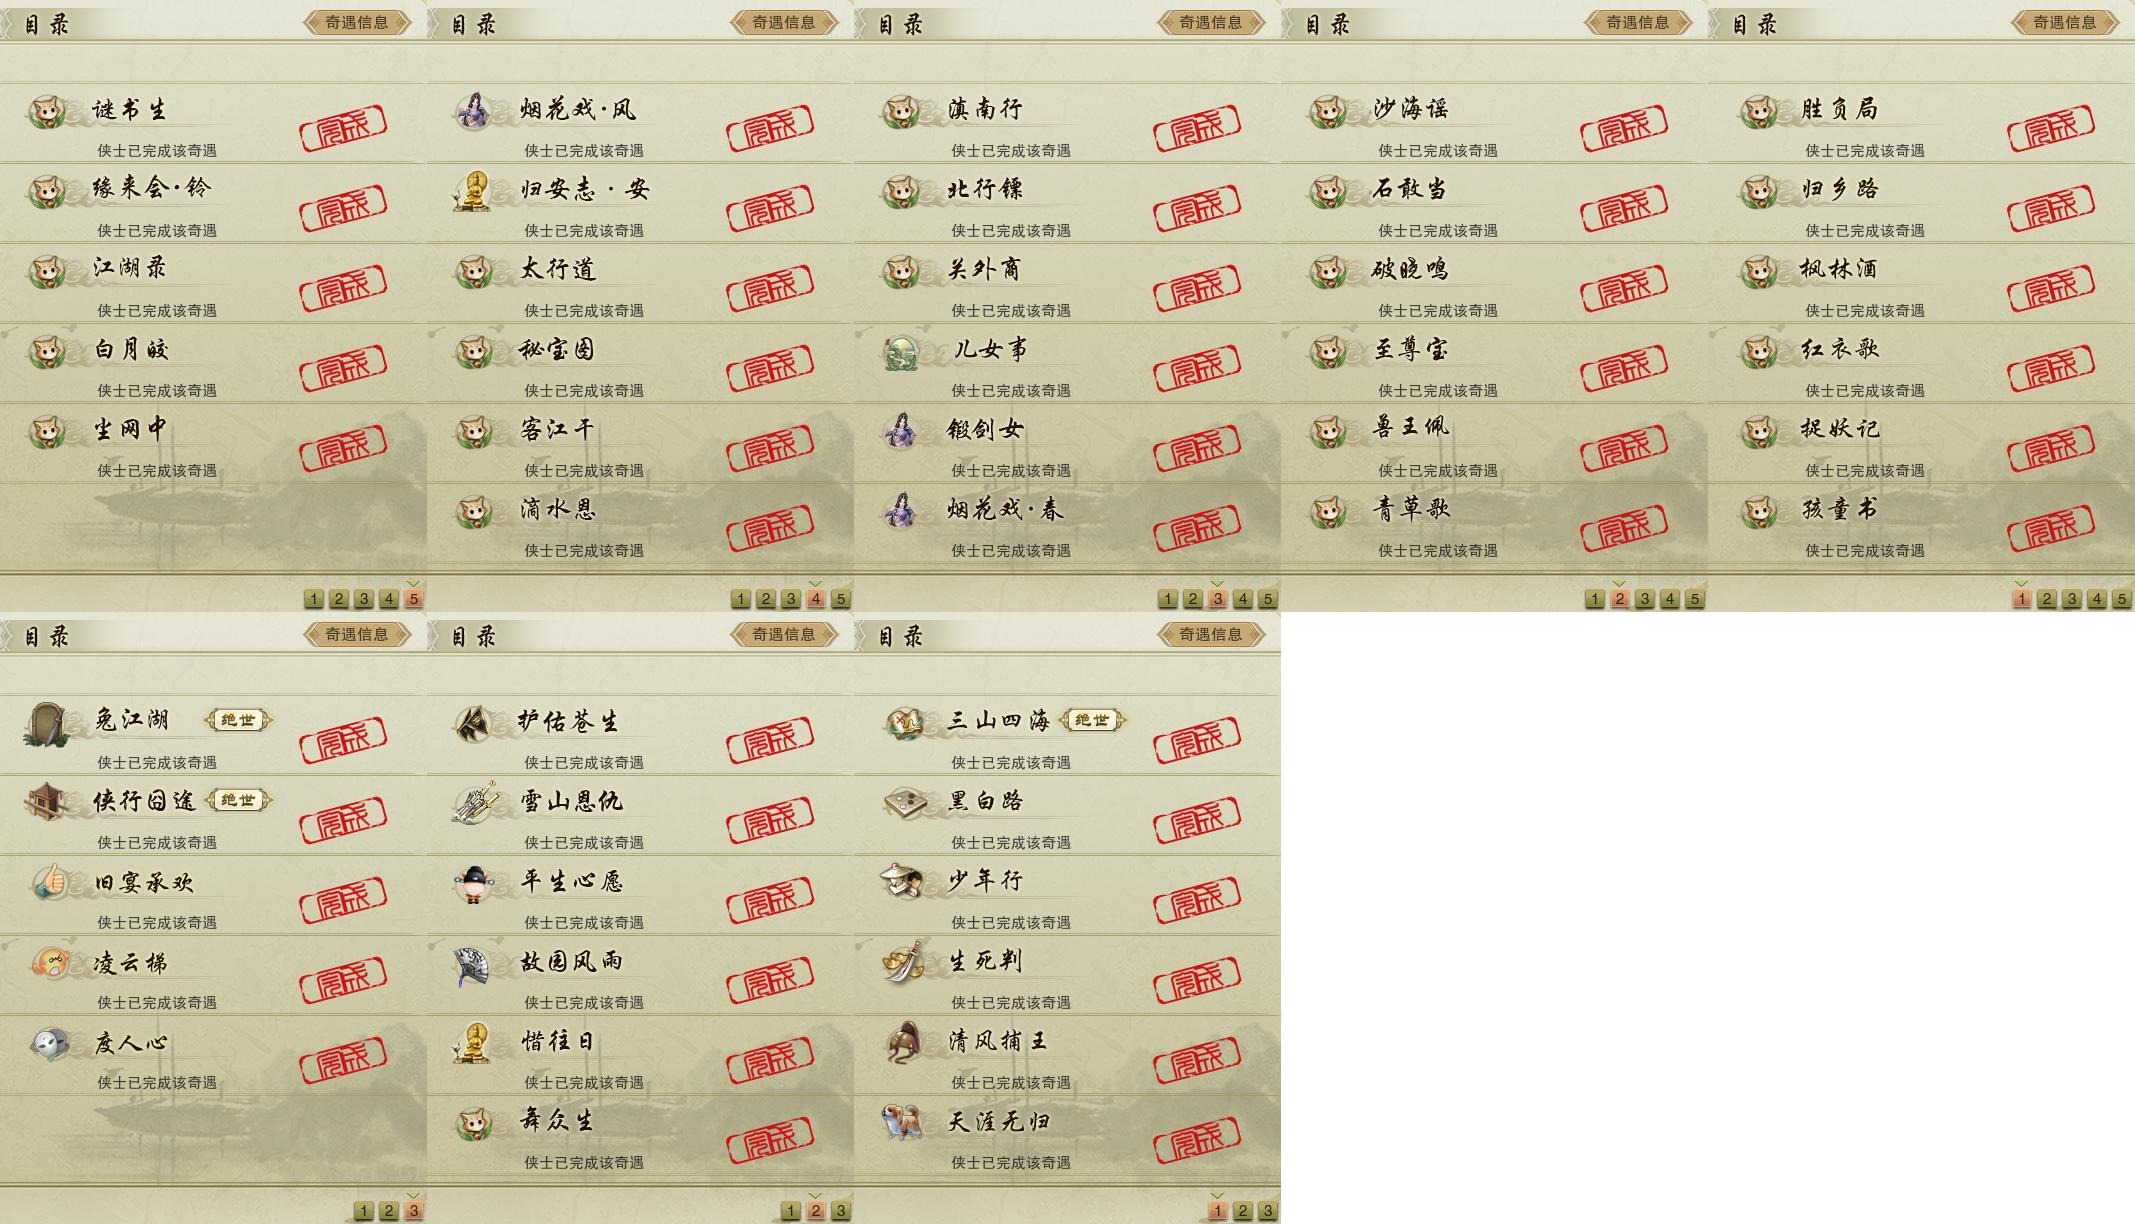Click the 烟花戏·风 character portrait icon
Screen dimensions: 2135x1224
pyautogui.click(x=473, y=110)
